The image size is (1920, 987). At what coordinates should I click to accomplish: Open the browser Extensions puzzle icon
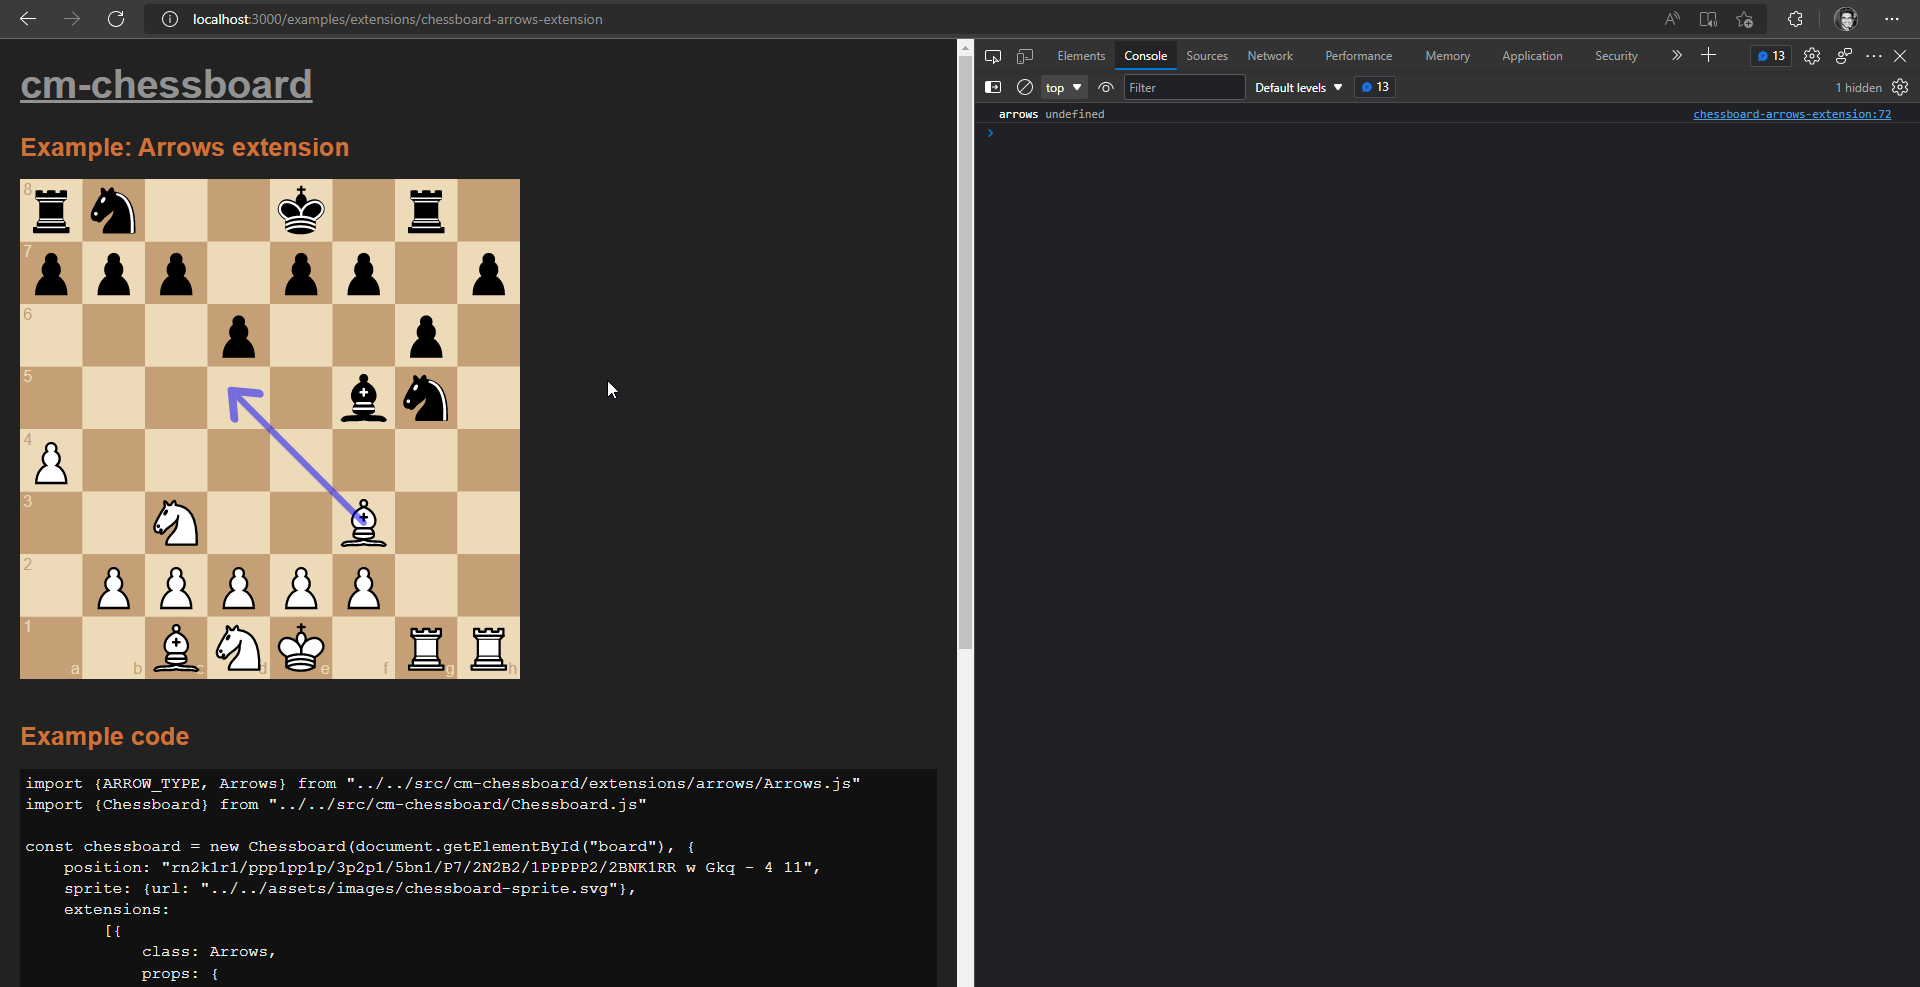(1795, 19)
